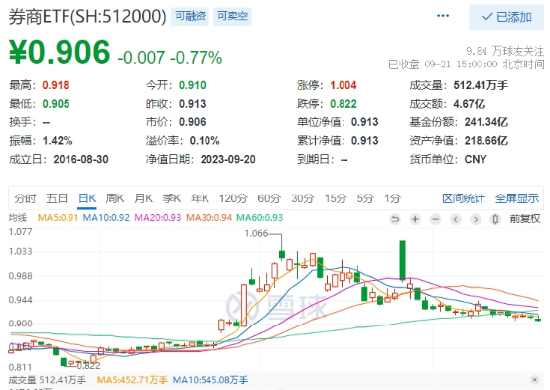Click the -0.77% change value
550x390 pixels.
[x=196, y=58]
